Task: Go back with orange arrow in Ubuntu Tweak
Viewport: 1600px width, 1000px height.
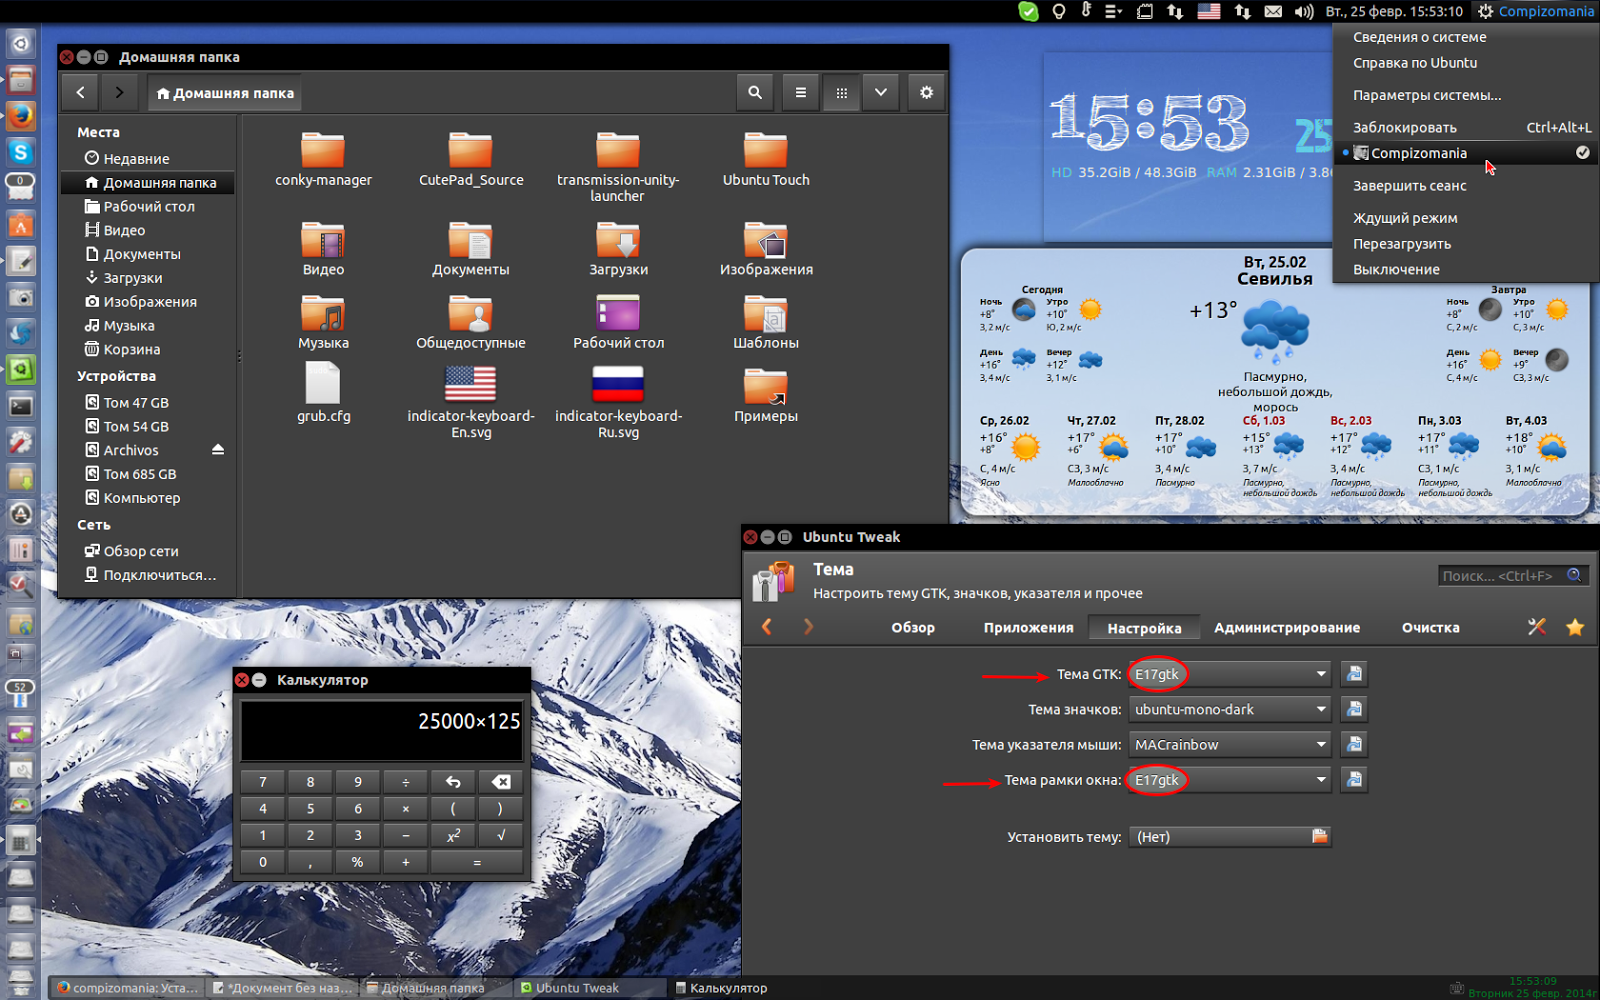Action: pyautogui.click(x=767, y=627)
